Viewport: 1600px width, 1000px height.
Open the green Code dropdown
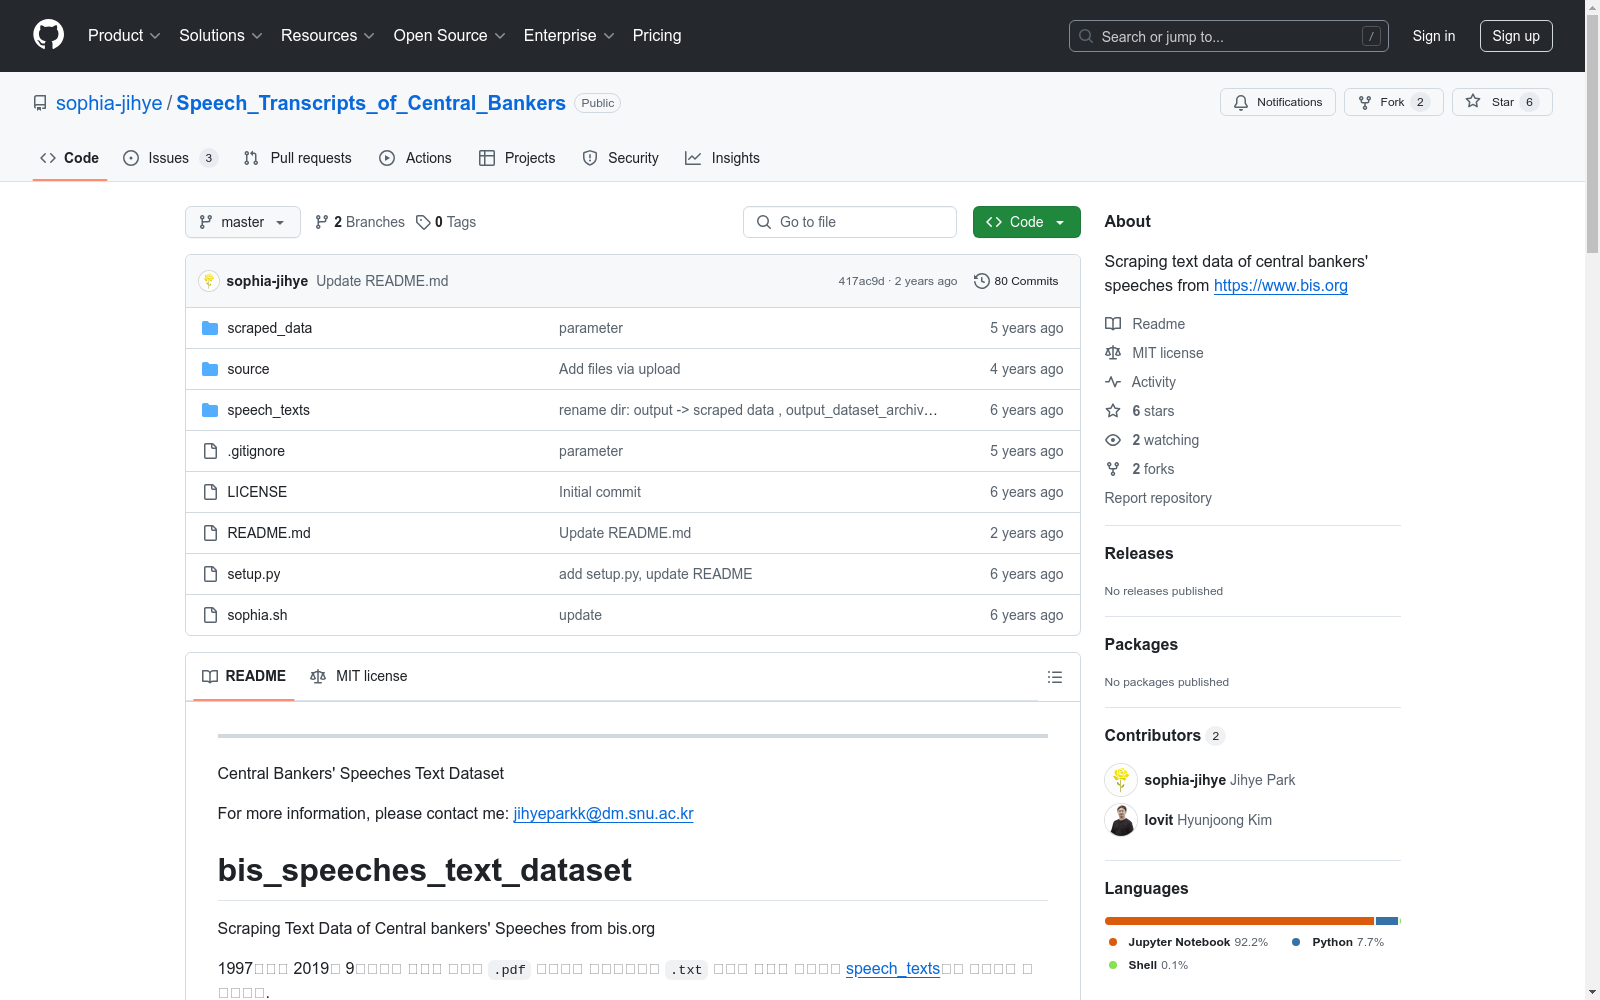(1026, 222)
